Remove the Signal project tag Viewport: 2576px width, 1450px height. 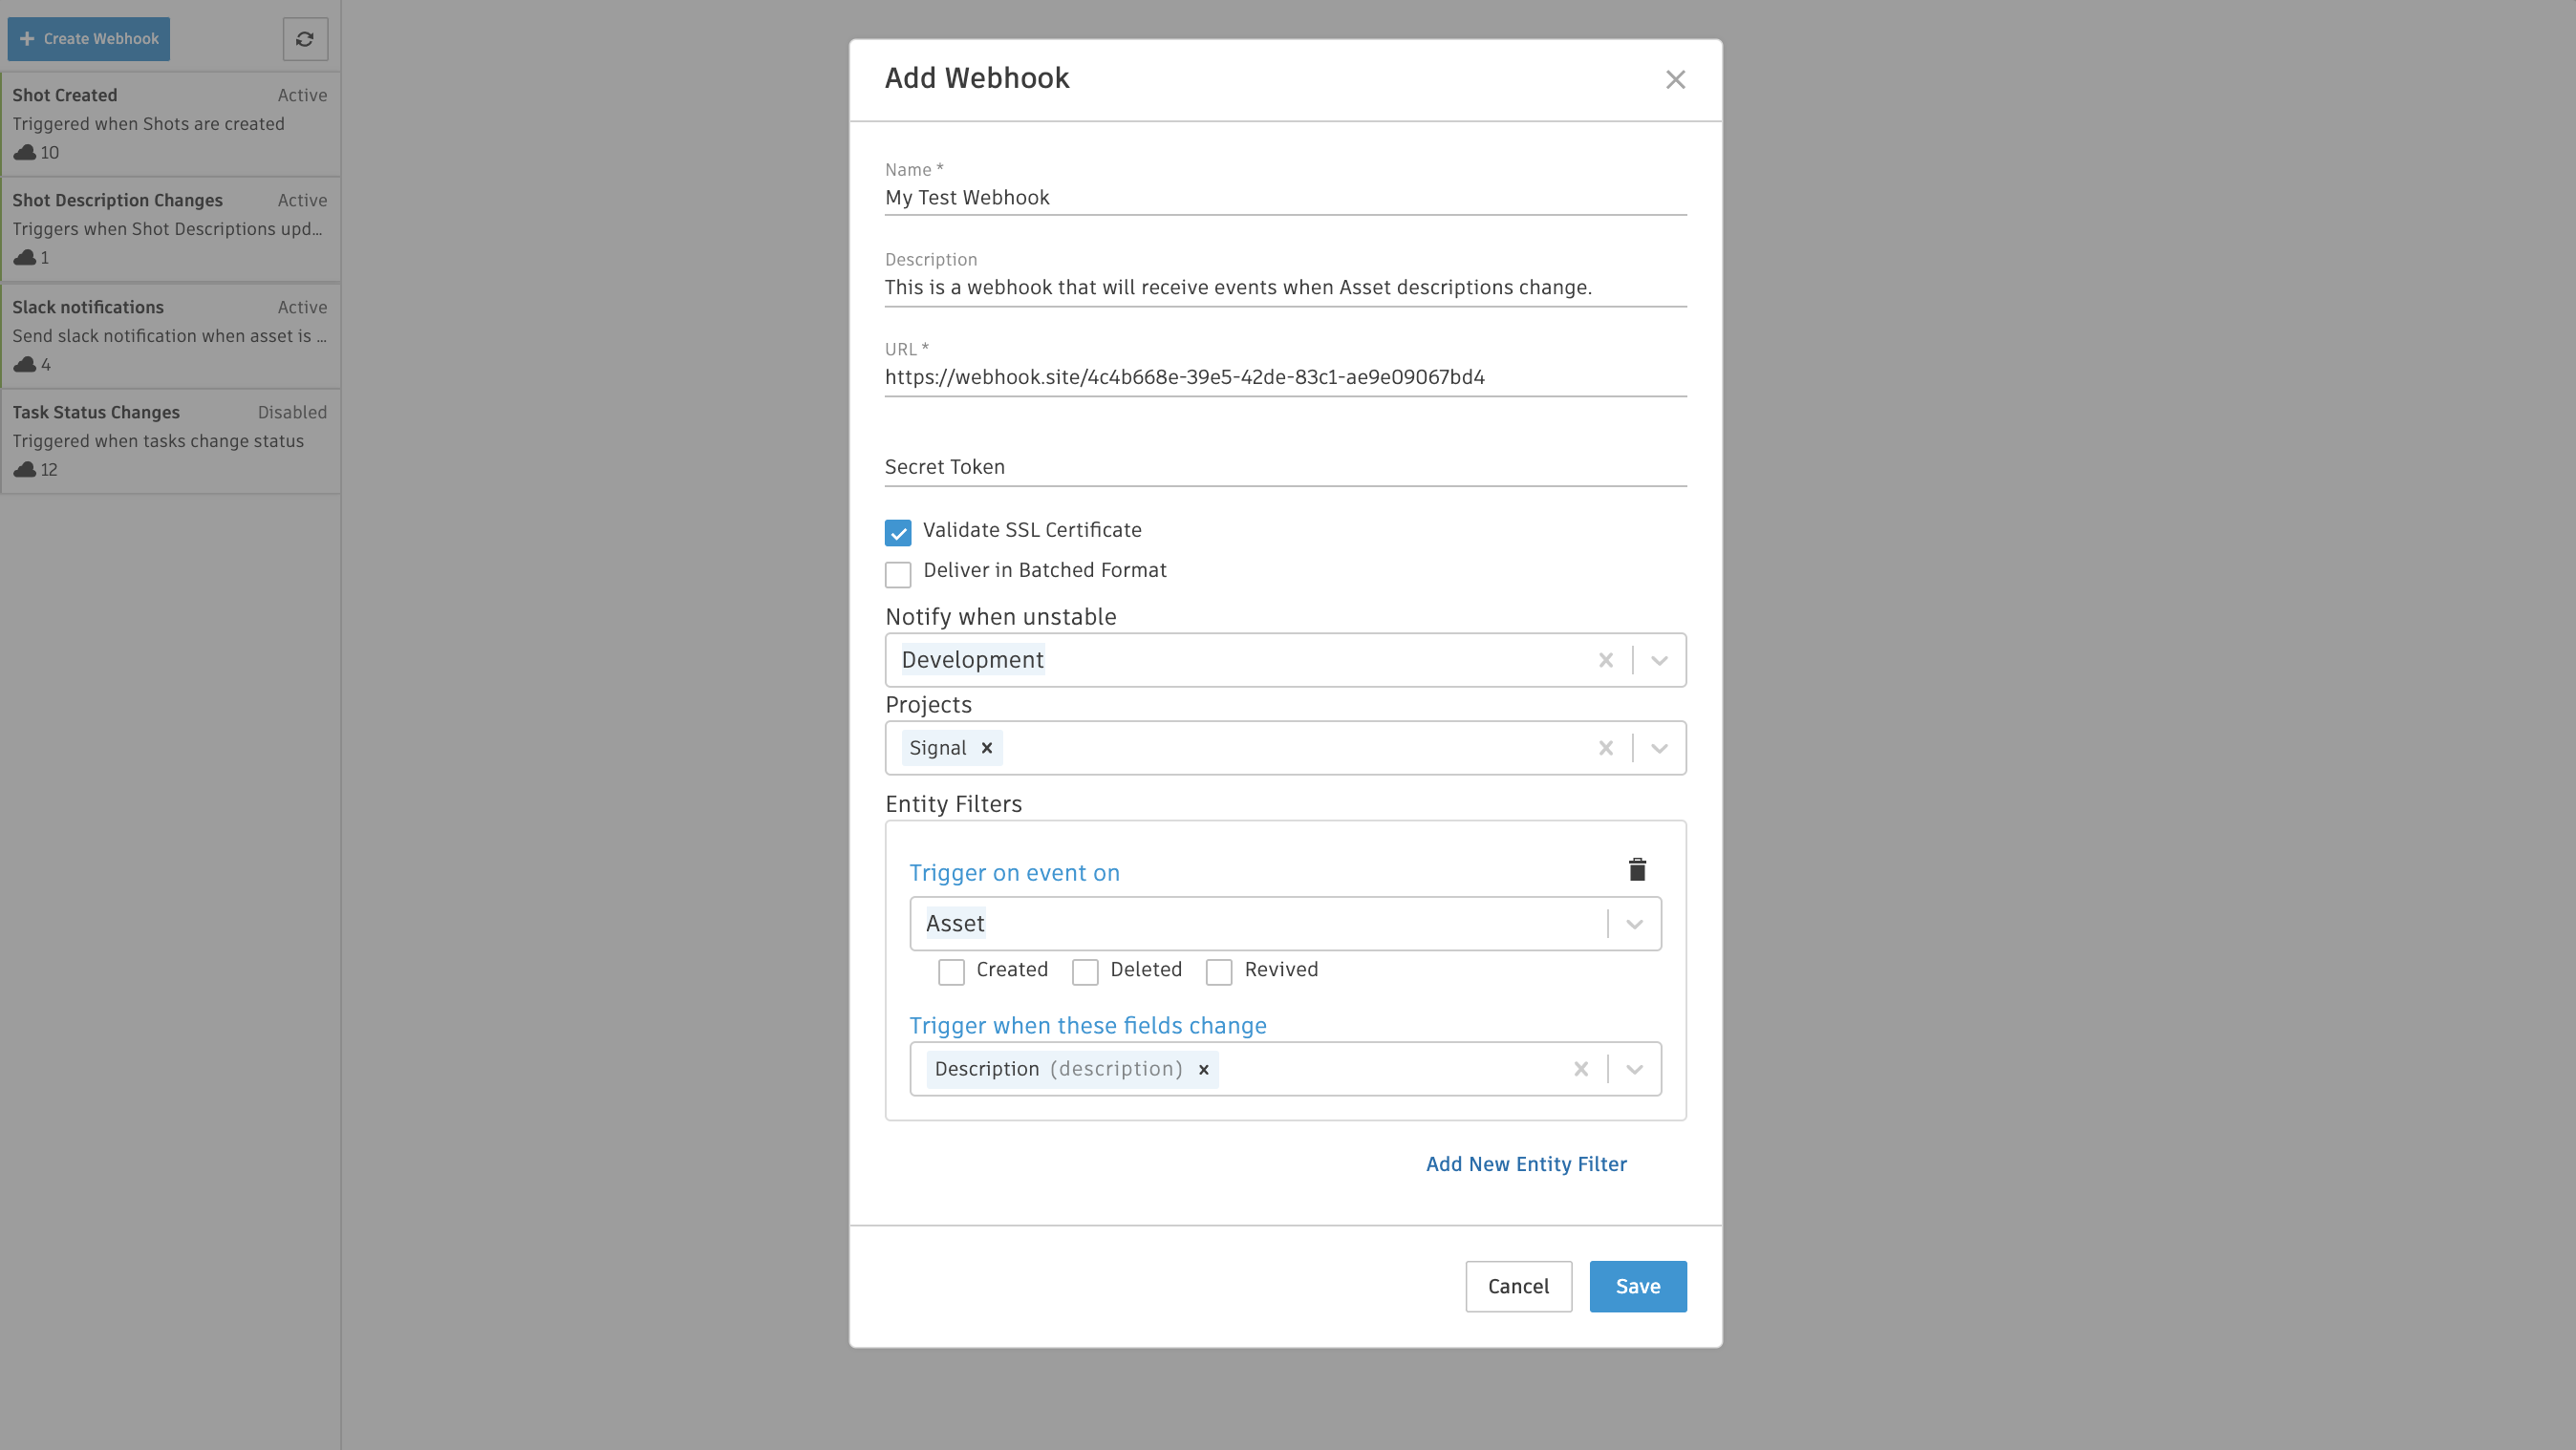point(986,748)
